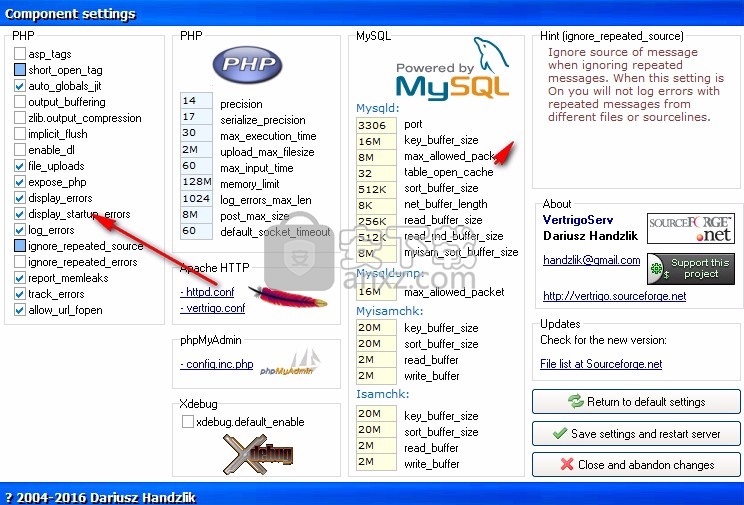Toggle track_errors checkbox
This screenshot has height=505, width=744.
[19, 294]
